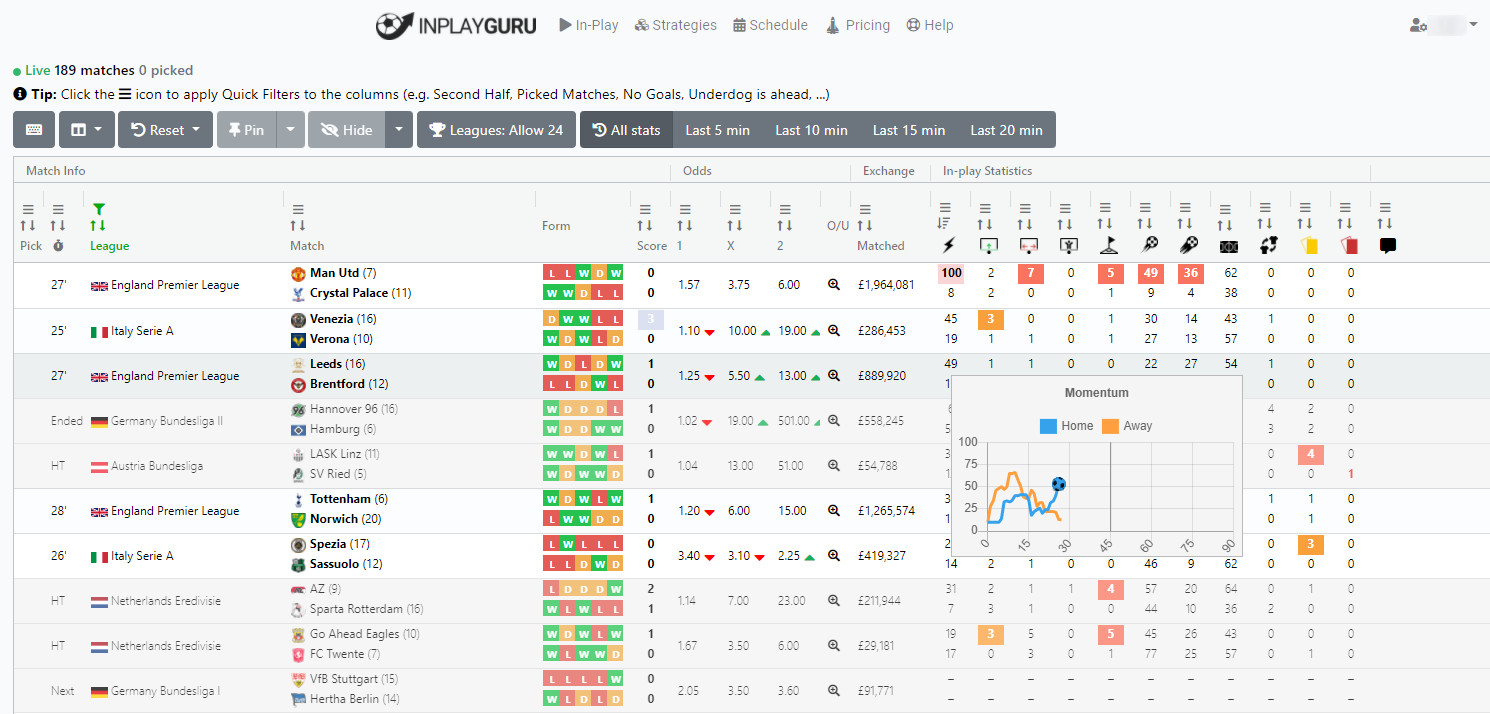The width and height of the screenshot is (1490, 714).
Task: Click the yellow card column icon
Action: 1308,245
